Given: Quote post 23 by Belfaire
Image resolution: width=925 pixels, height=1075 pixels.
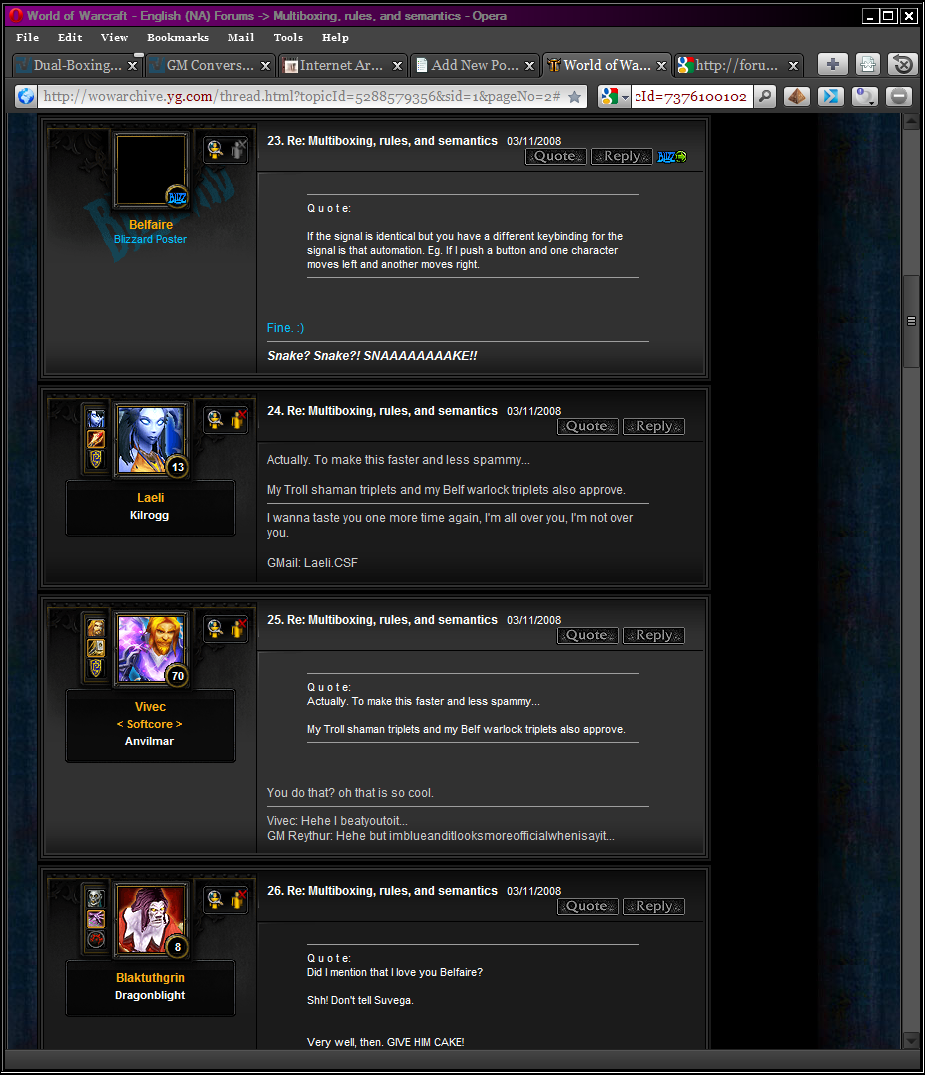Looking at the screenshot, I should (555, 156).
